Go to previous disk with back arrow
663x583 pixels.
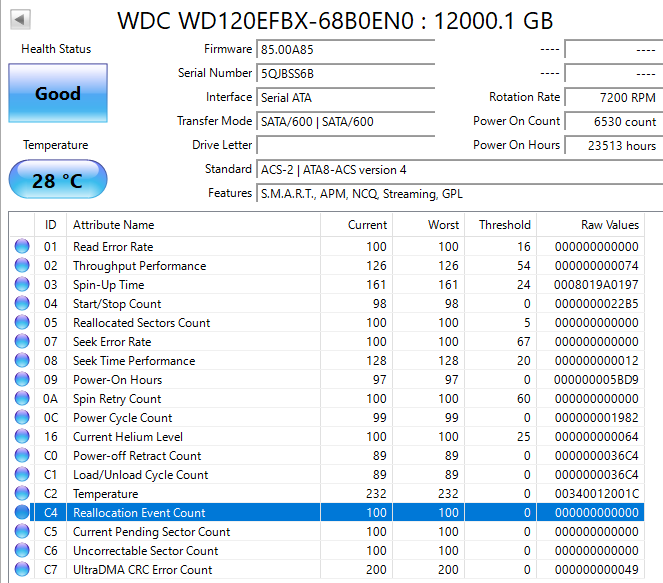coord(20,19)
